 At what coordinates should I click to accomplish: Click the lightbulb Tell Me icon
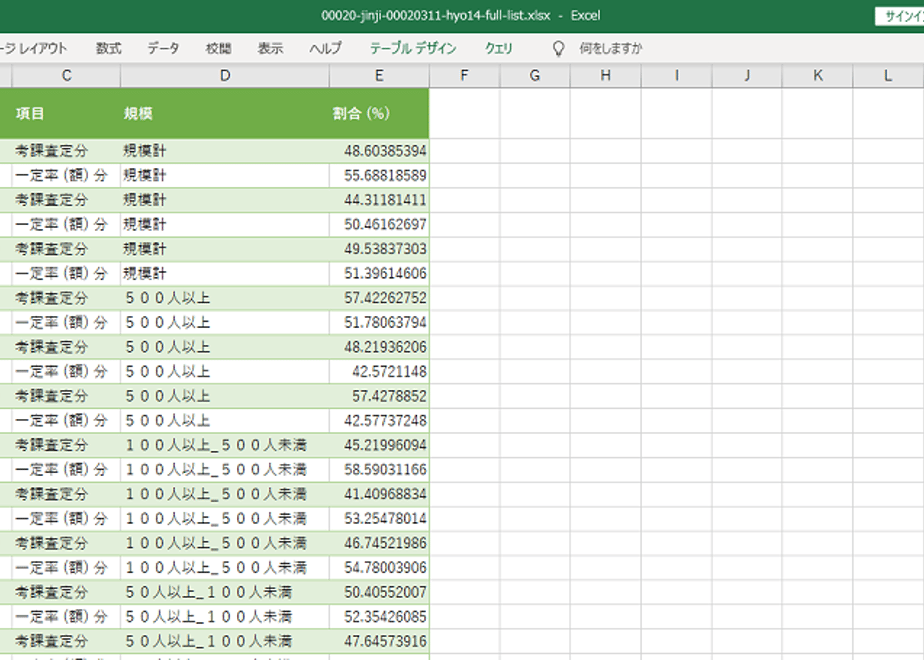pos(558,48)
